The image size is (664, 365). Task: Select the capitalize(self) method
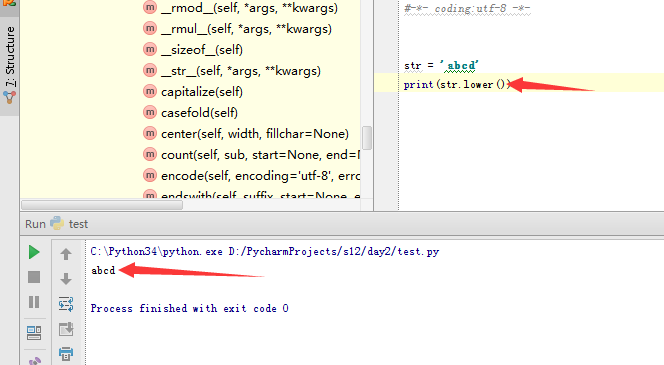click(202, 91)
